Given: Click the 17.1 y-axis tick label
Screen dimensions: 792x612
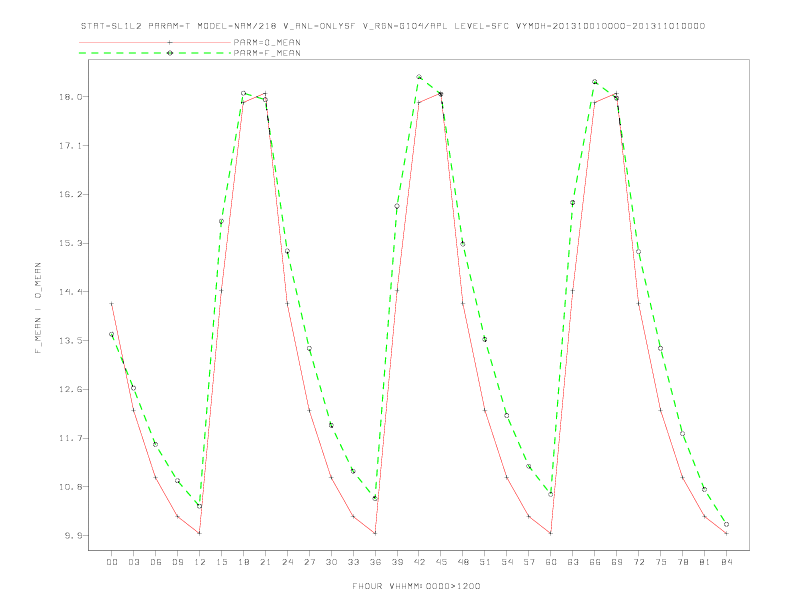Looking at the screenshot, I should click(71, 145).
